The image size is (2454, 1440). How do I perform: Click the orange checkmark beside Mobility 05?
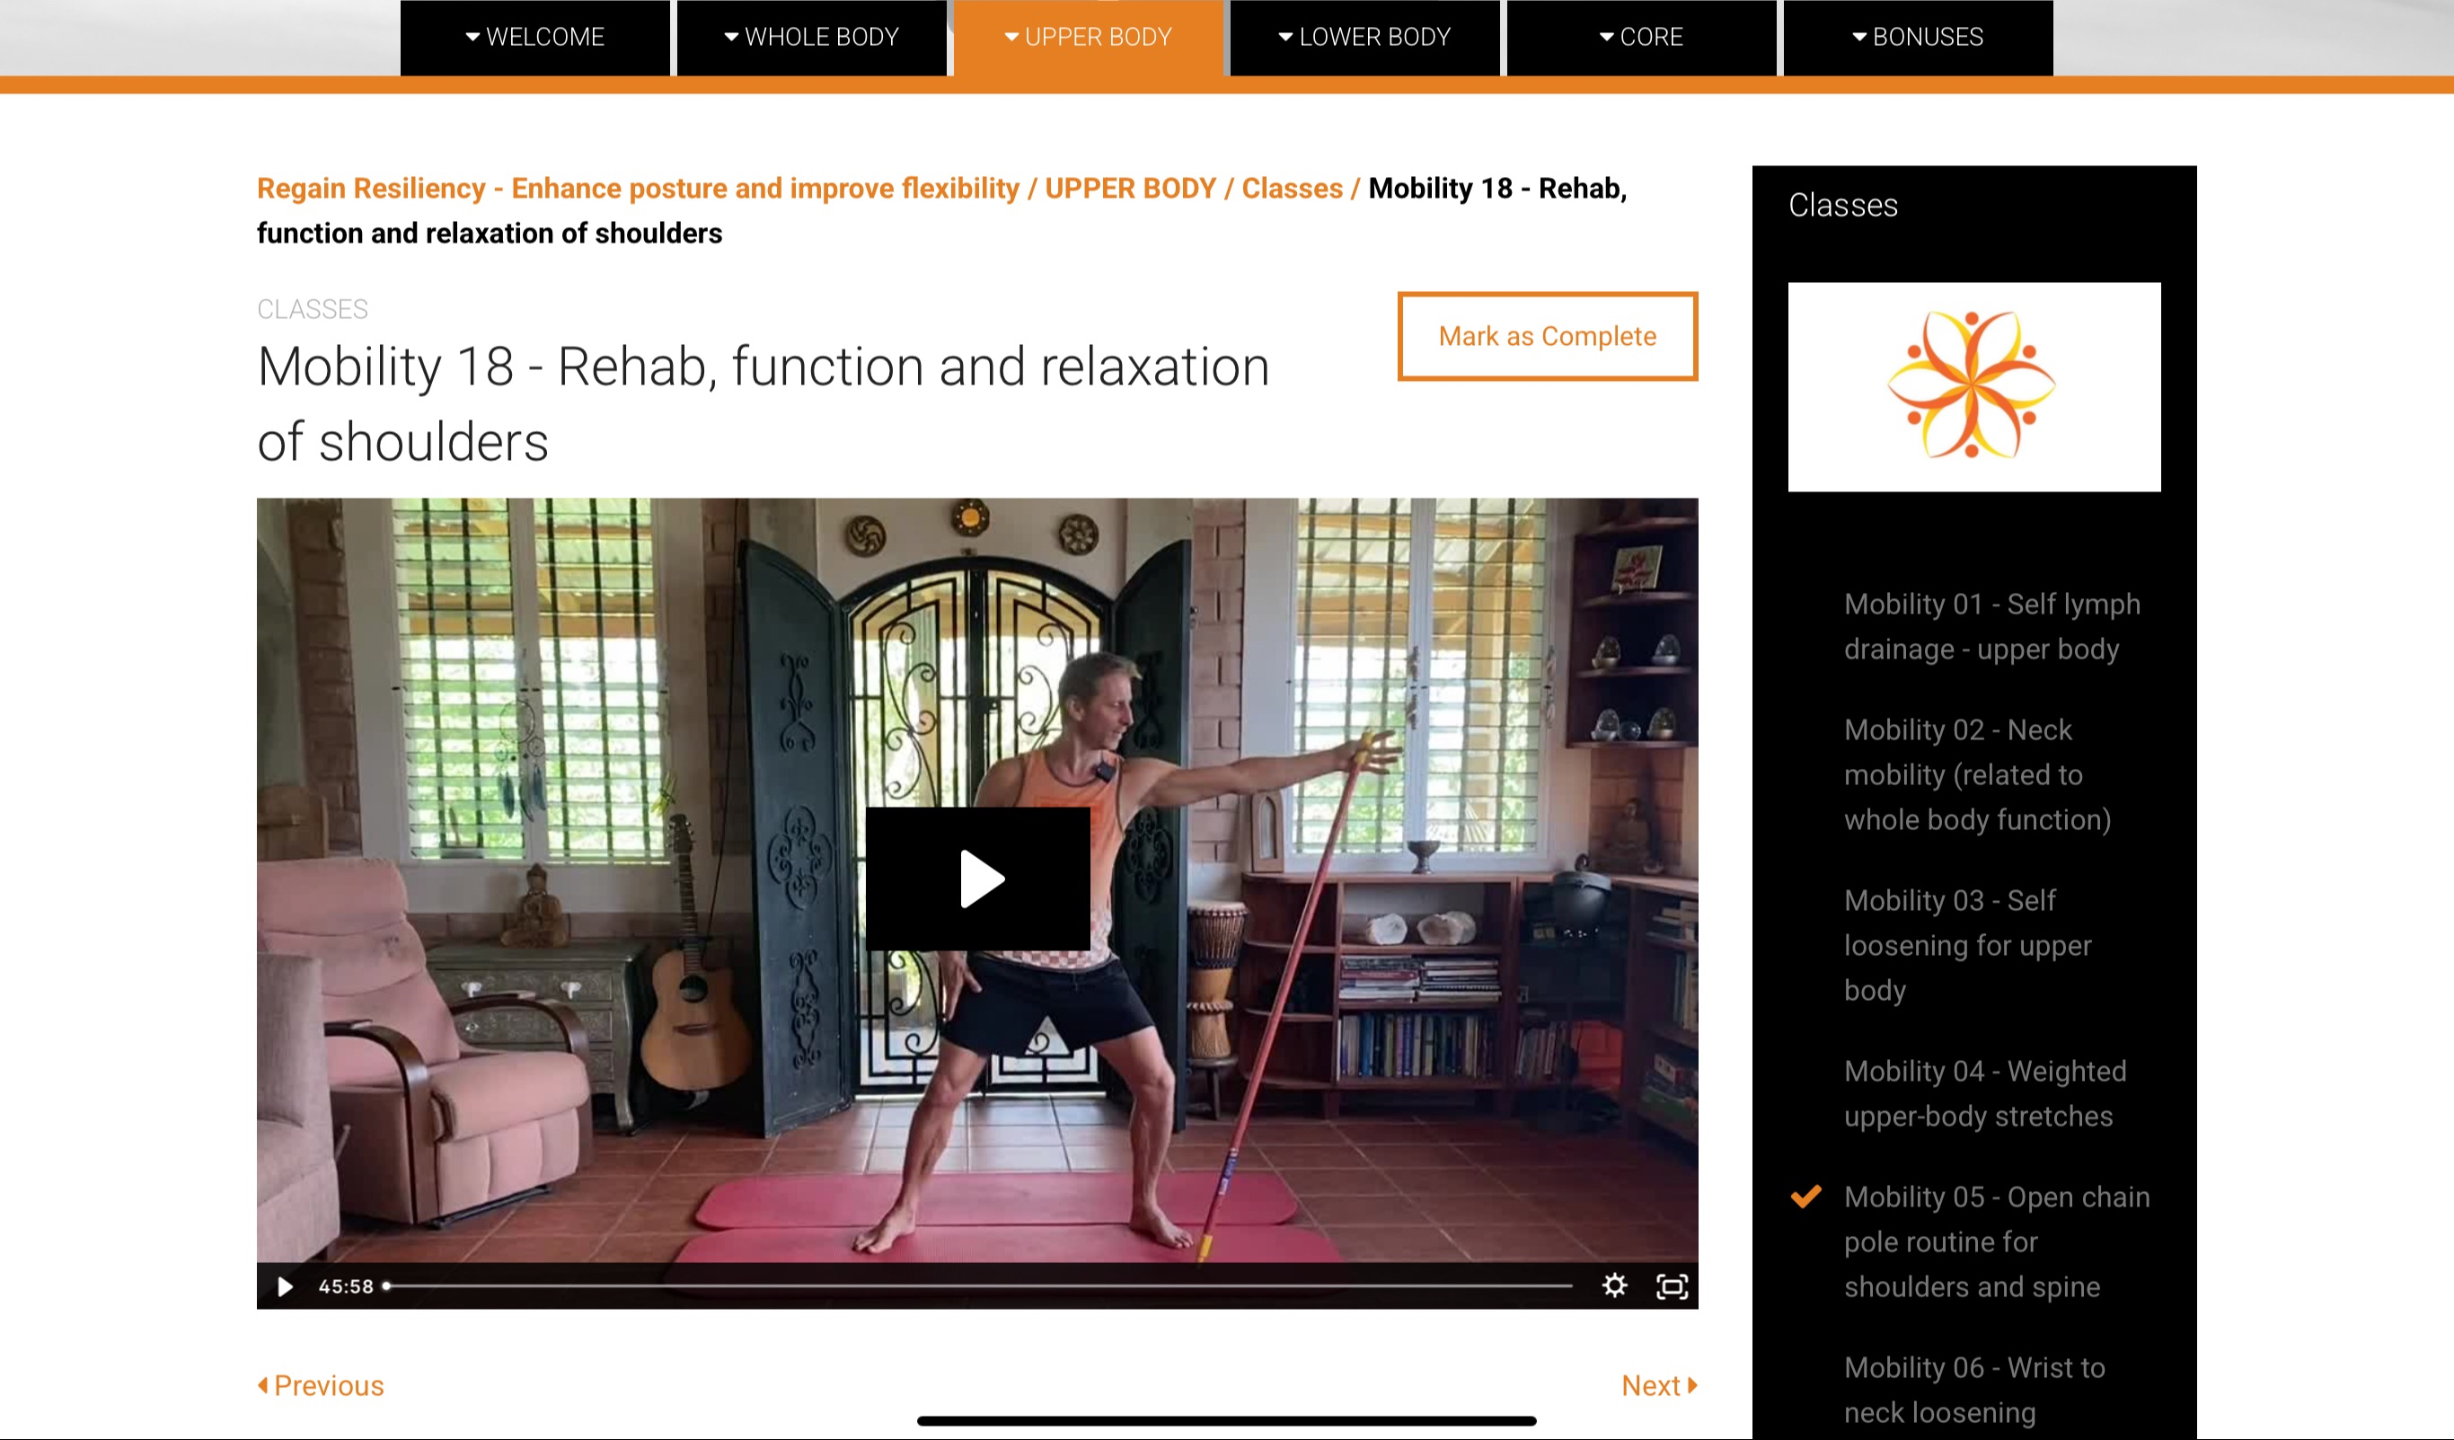tap(1805, 1196)
